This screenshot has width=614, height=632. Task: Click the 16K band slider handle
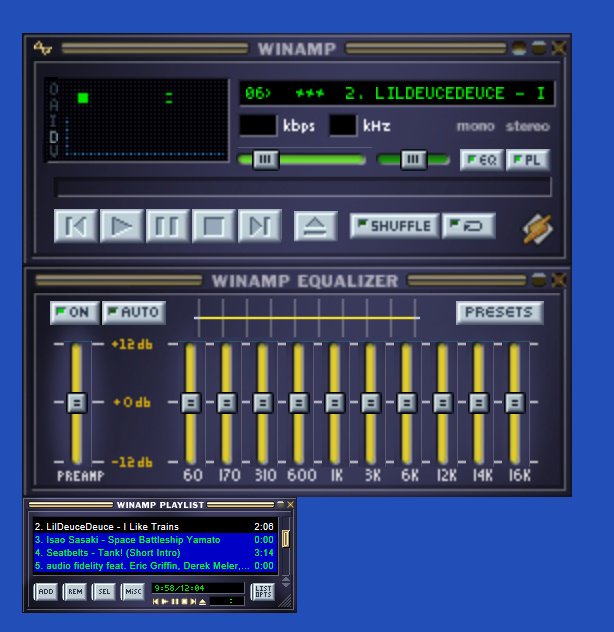[x=515, y=403]
